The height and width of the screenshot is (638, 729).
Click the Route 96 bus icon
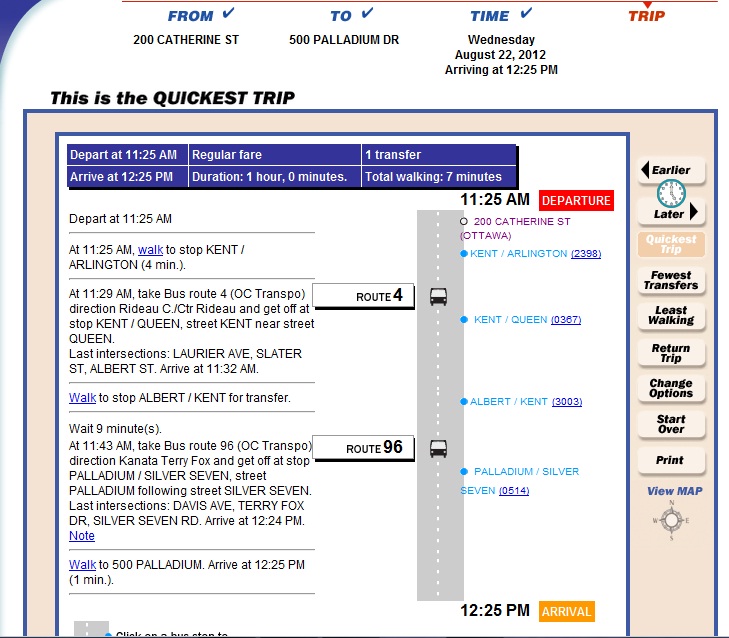(x=438, y=447)
